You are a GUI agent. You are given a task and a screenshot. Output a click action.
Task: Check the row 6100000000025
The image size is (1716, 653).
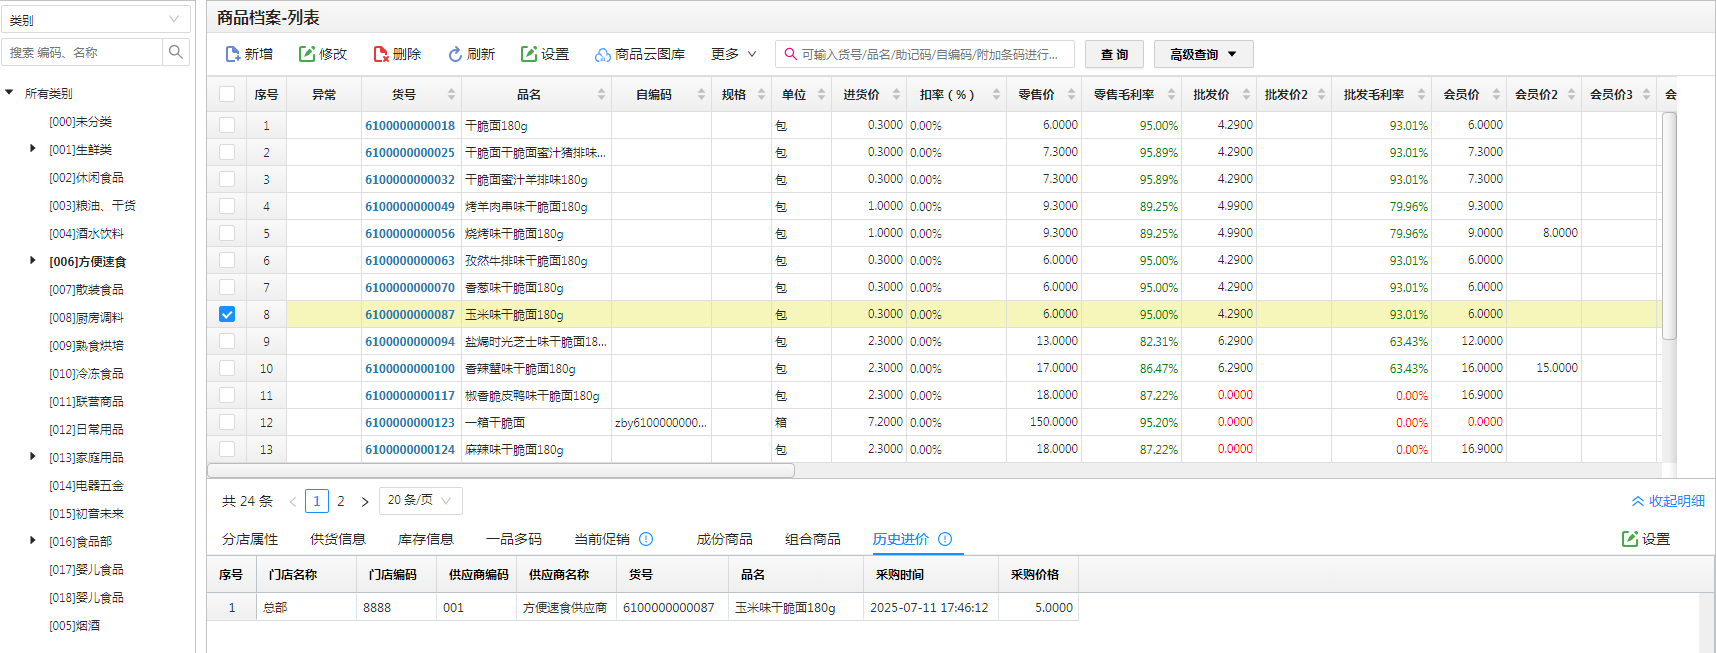(x=227, y=152)
